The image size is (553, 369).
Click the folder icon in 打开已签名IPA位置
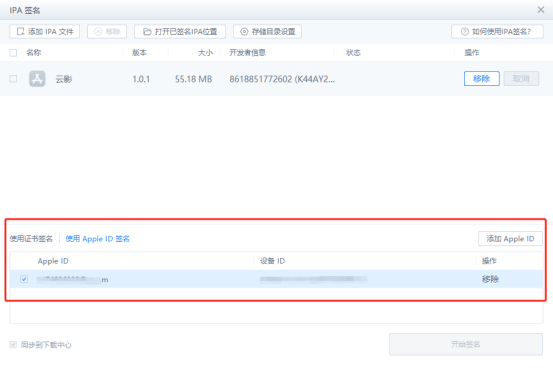click(x=147, y=32)
